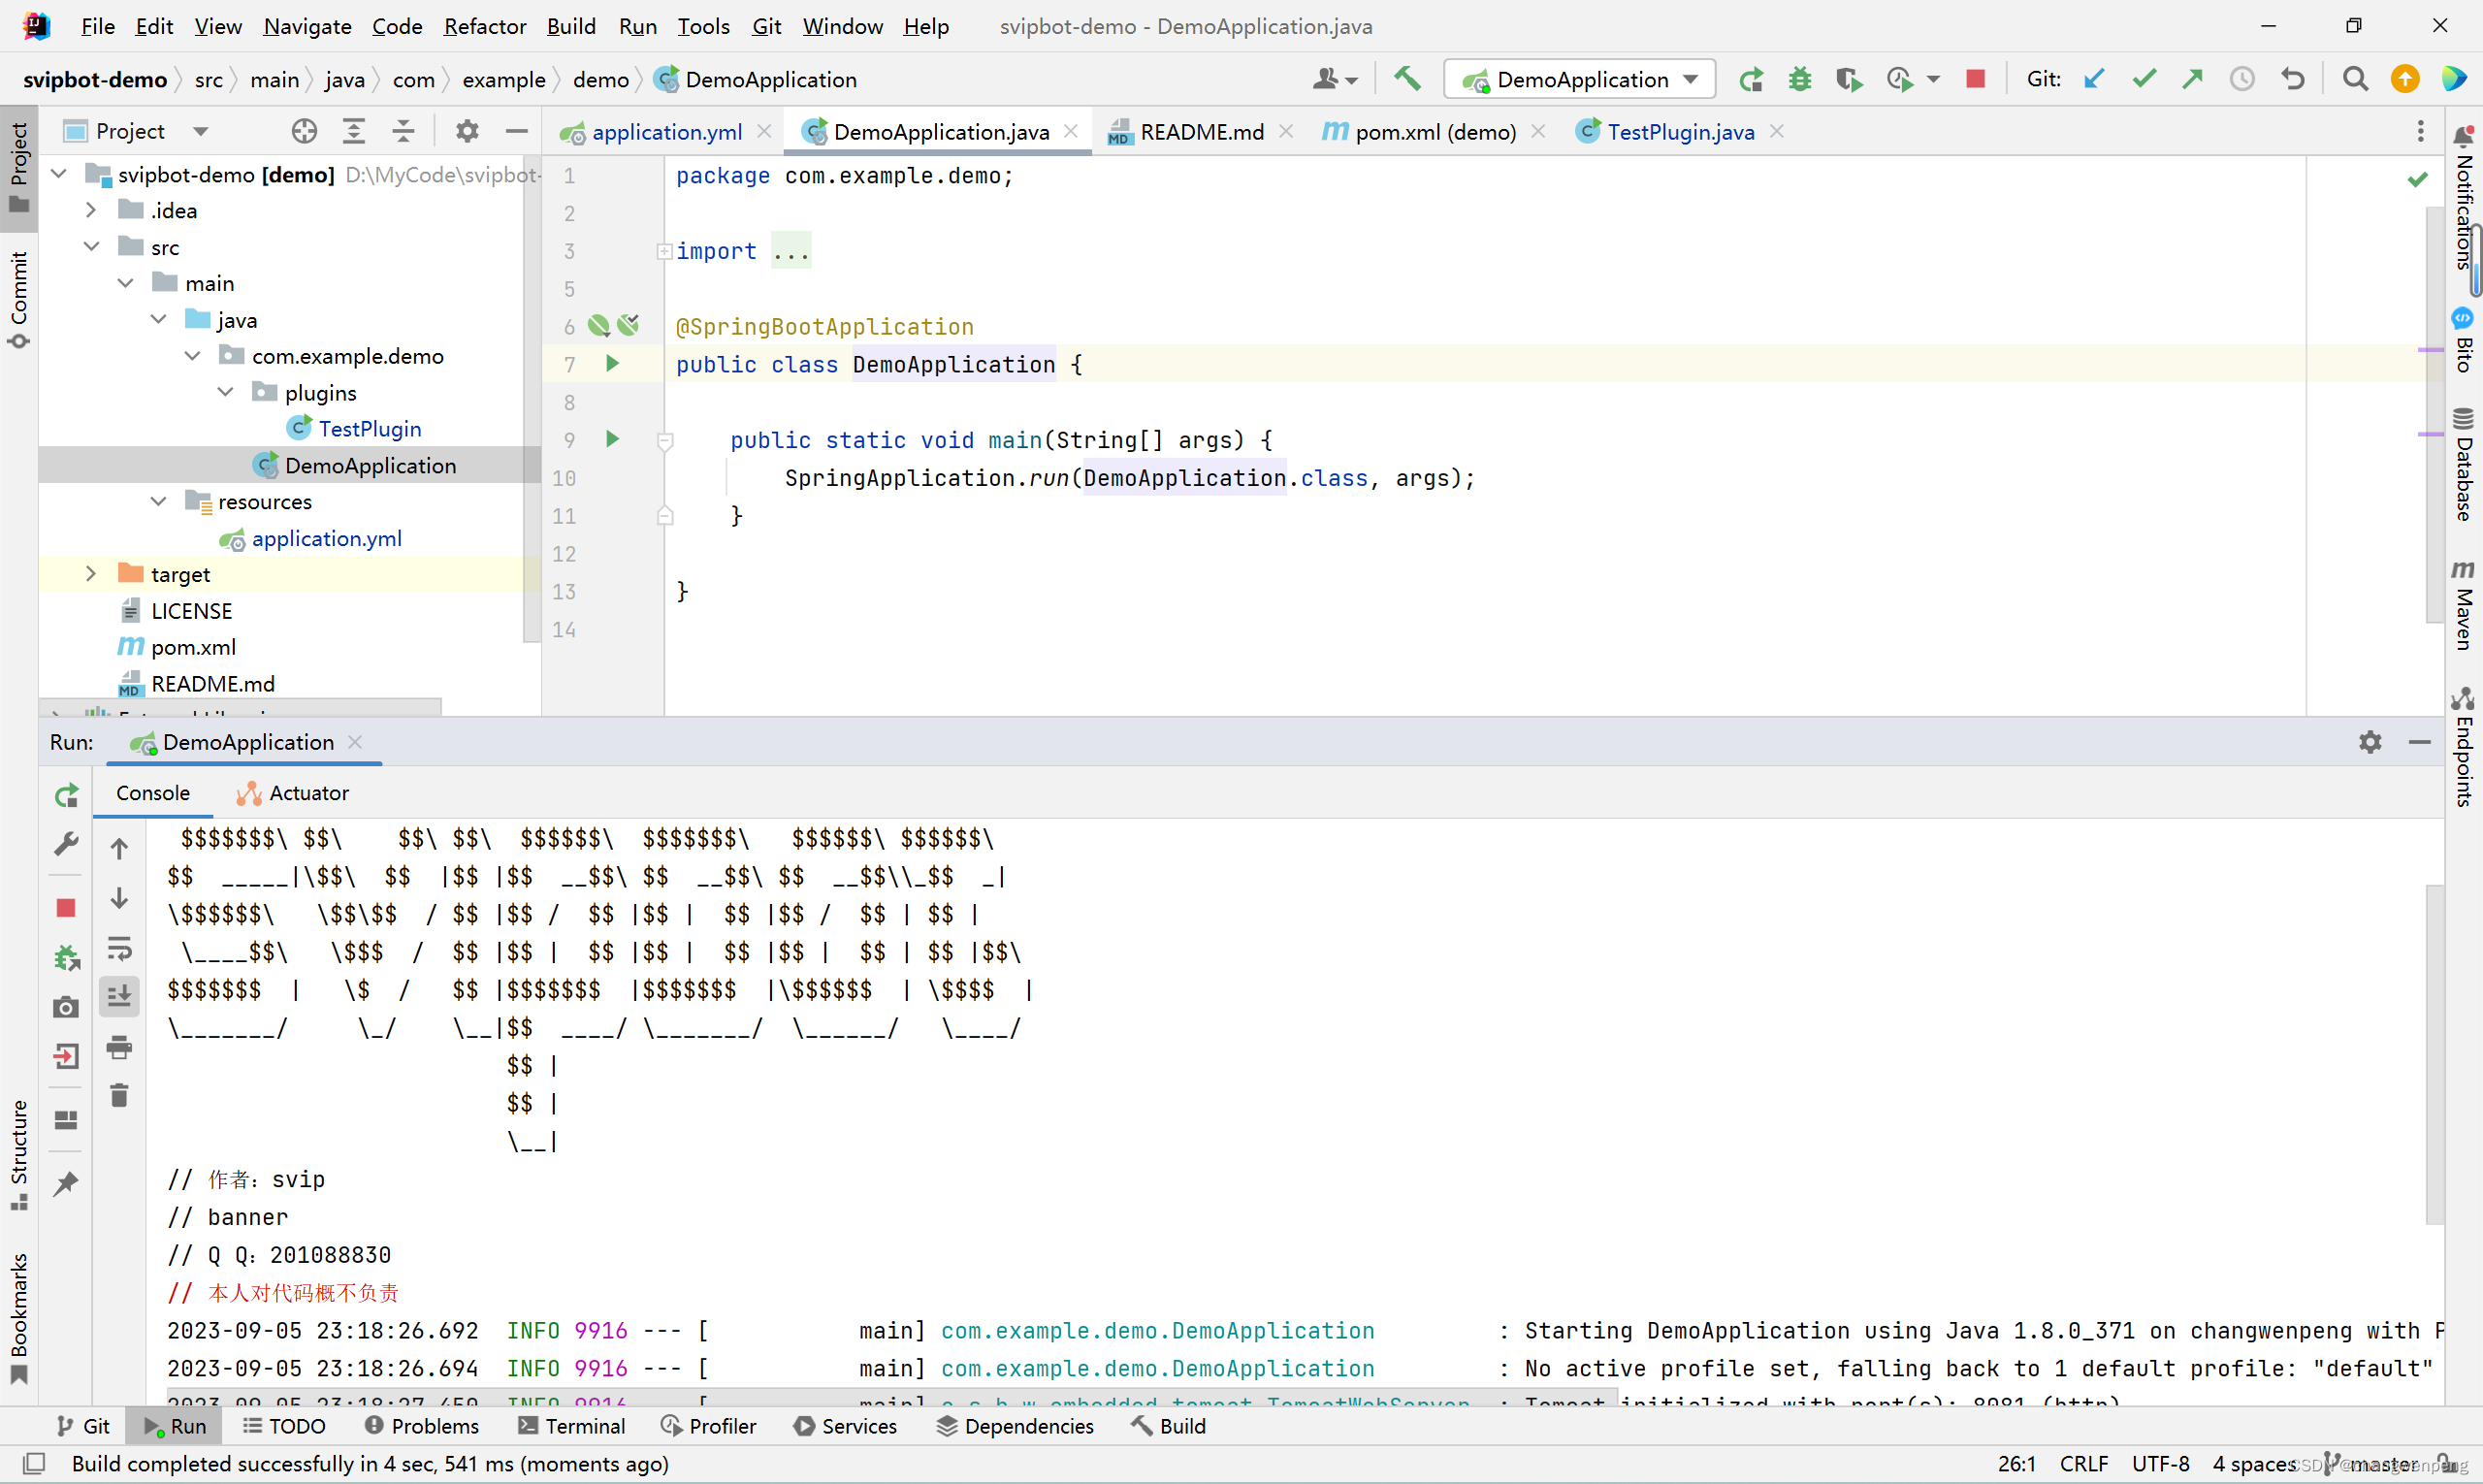
Task: Rerun DemoApplication in the Run panel
Action: click(66, 796)
